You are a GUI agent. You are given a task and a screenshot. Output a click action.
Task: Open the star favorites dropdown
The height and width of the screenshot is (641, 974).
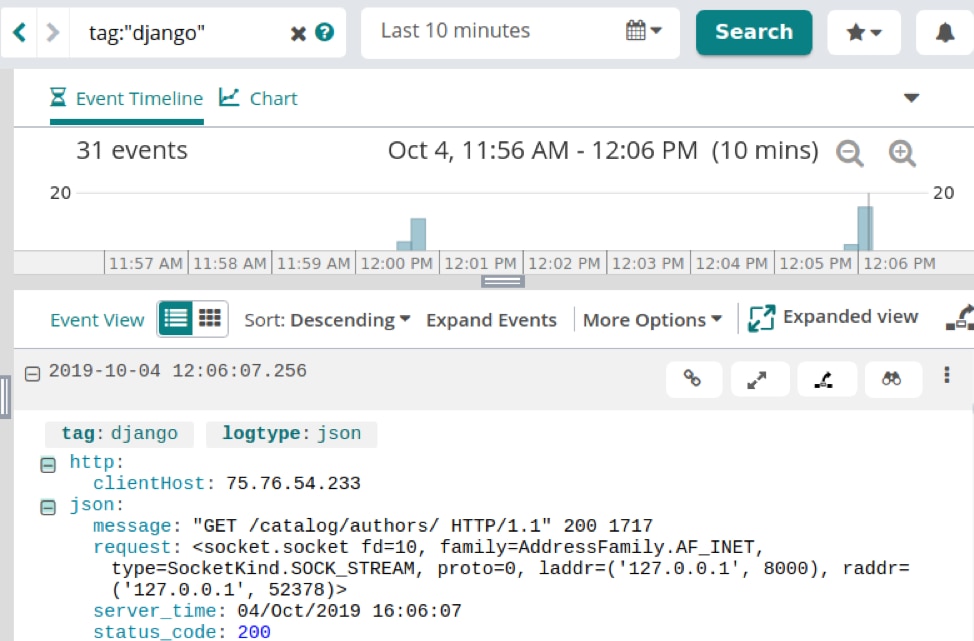pyautogui.click(x=864, y=33)
